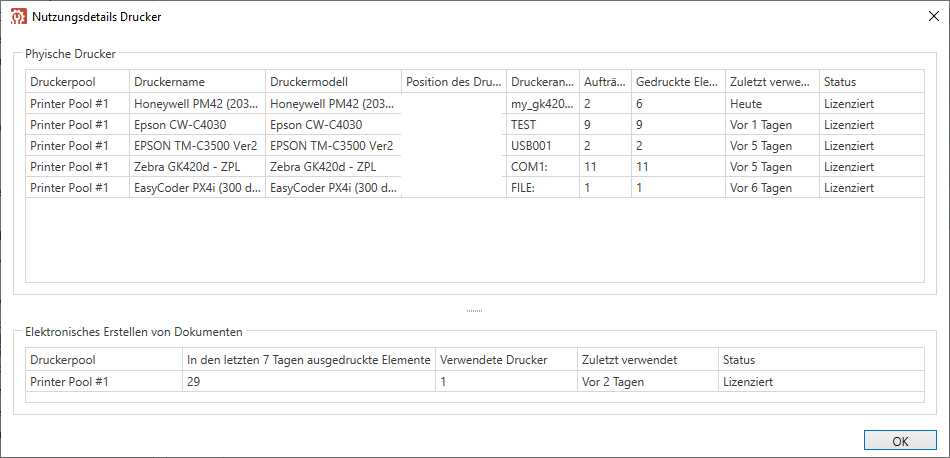Click the Position des Druckers column header
Screen dimensions: 950x458
tap(453, 82)
